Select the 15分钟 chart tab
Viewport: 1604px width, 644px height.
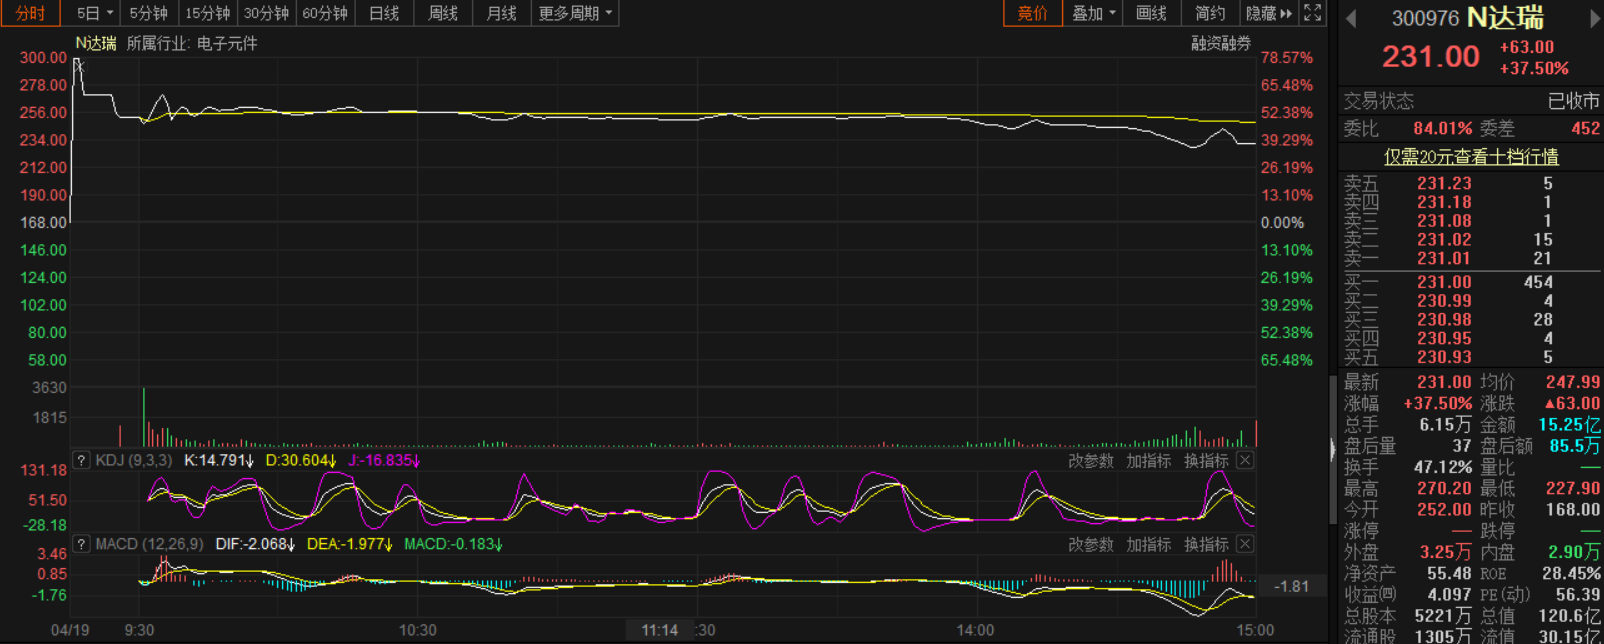click(207, 13)
